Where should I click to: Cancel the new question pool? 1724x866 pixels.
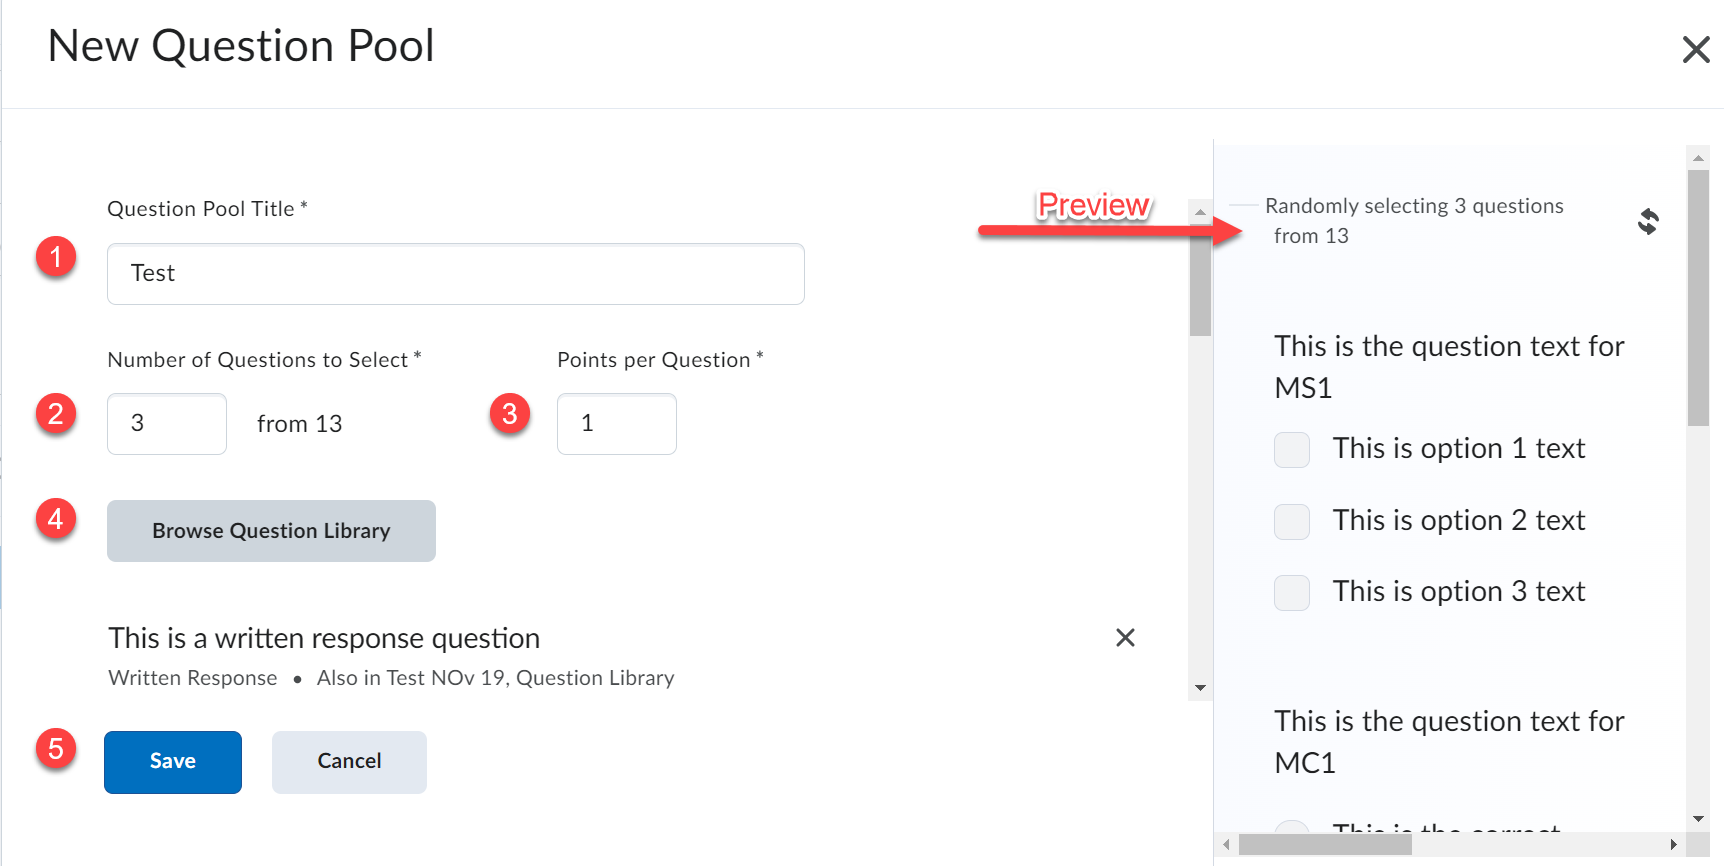[x=349, y=762]
